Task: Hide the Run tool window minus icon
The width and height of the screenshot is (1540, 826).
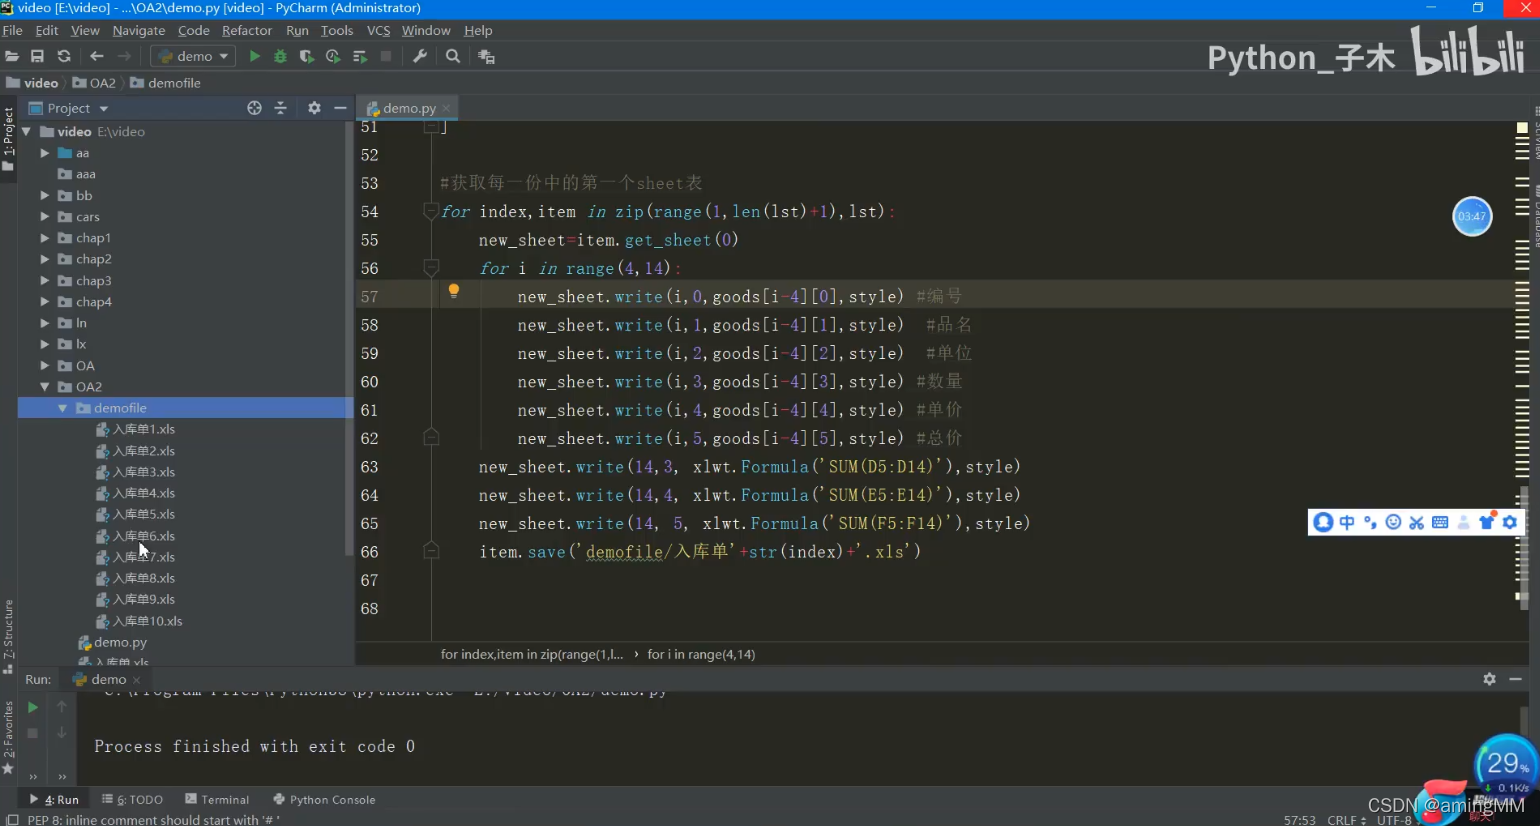Action: pos(1516,679)
